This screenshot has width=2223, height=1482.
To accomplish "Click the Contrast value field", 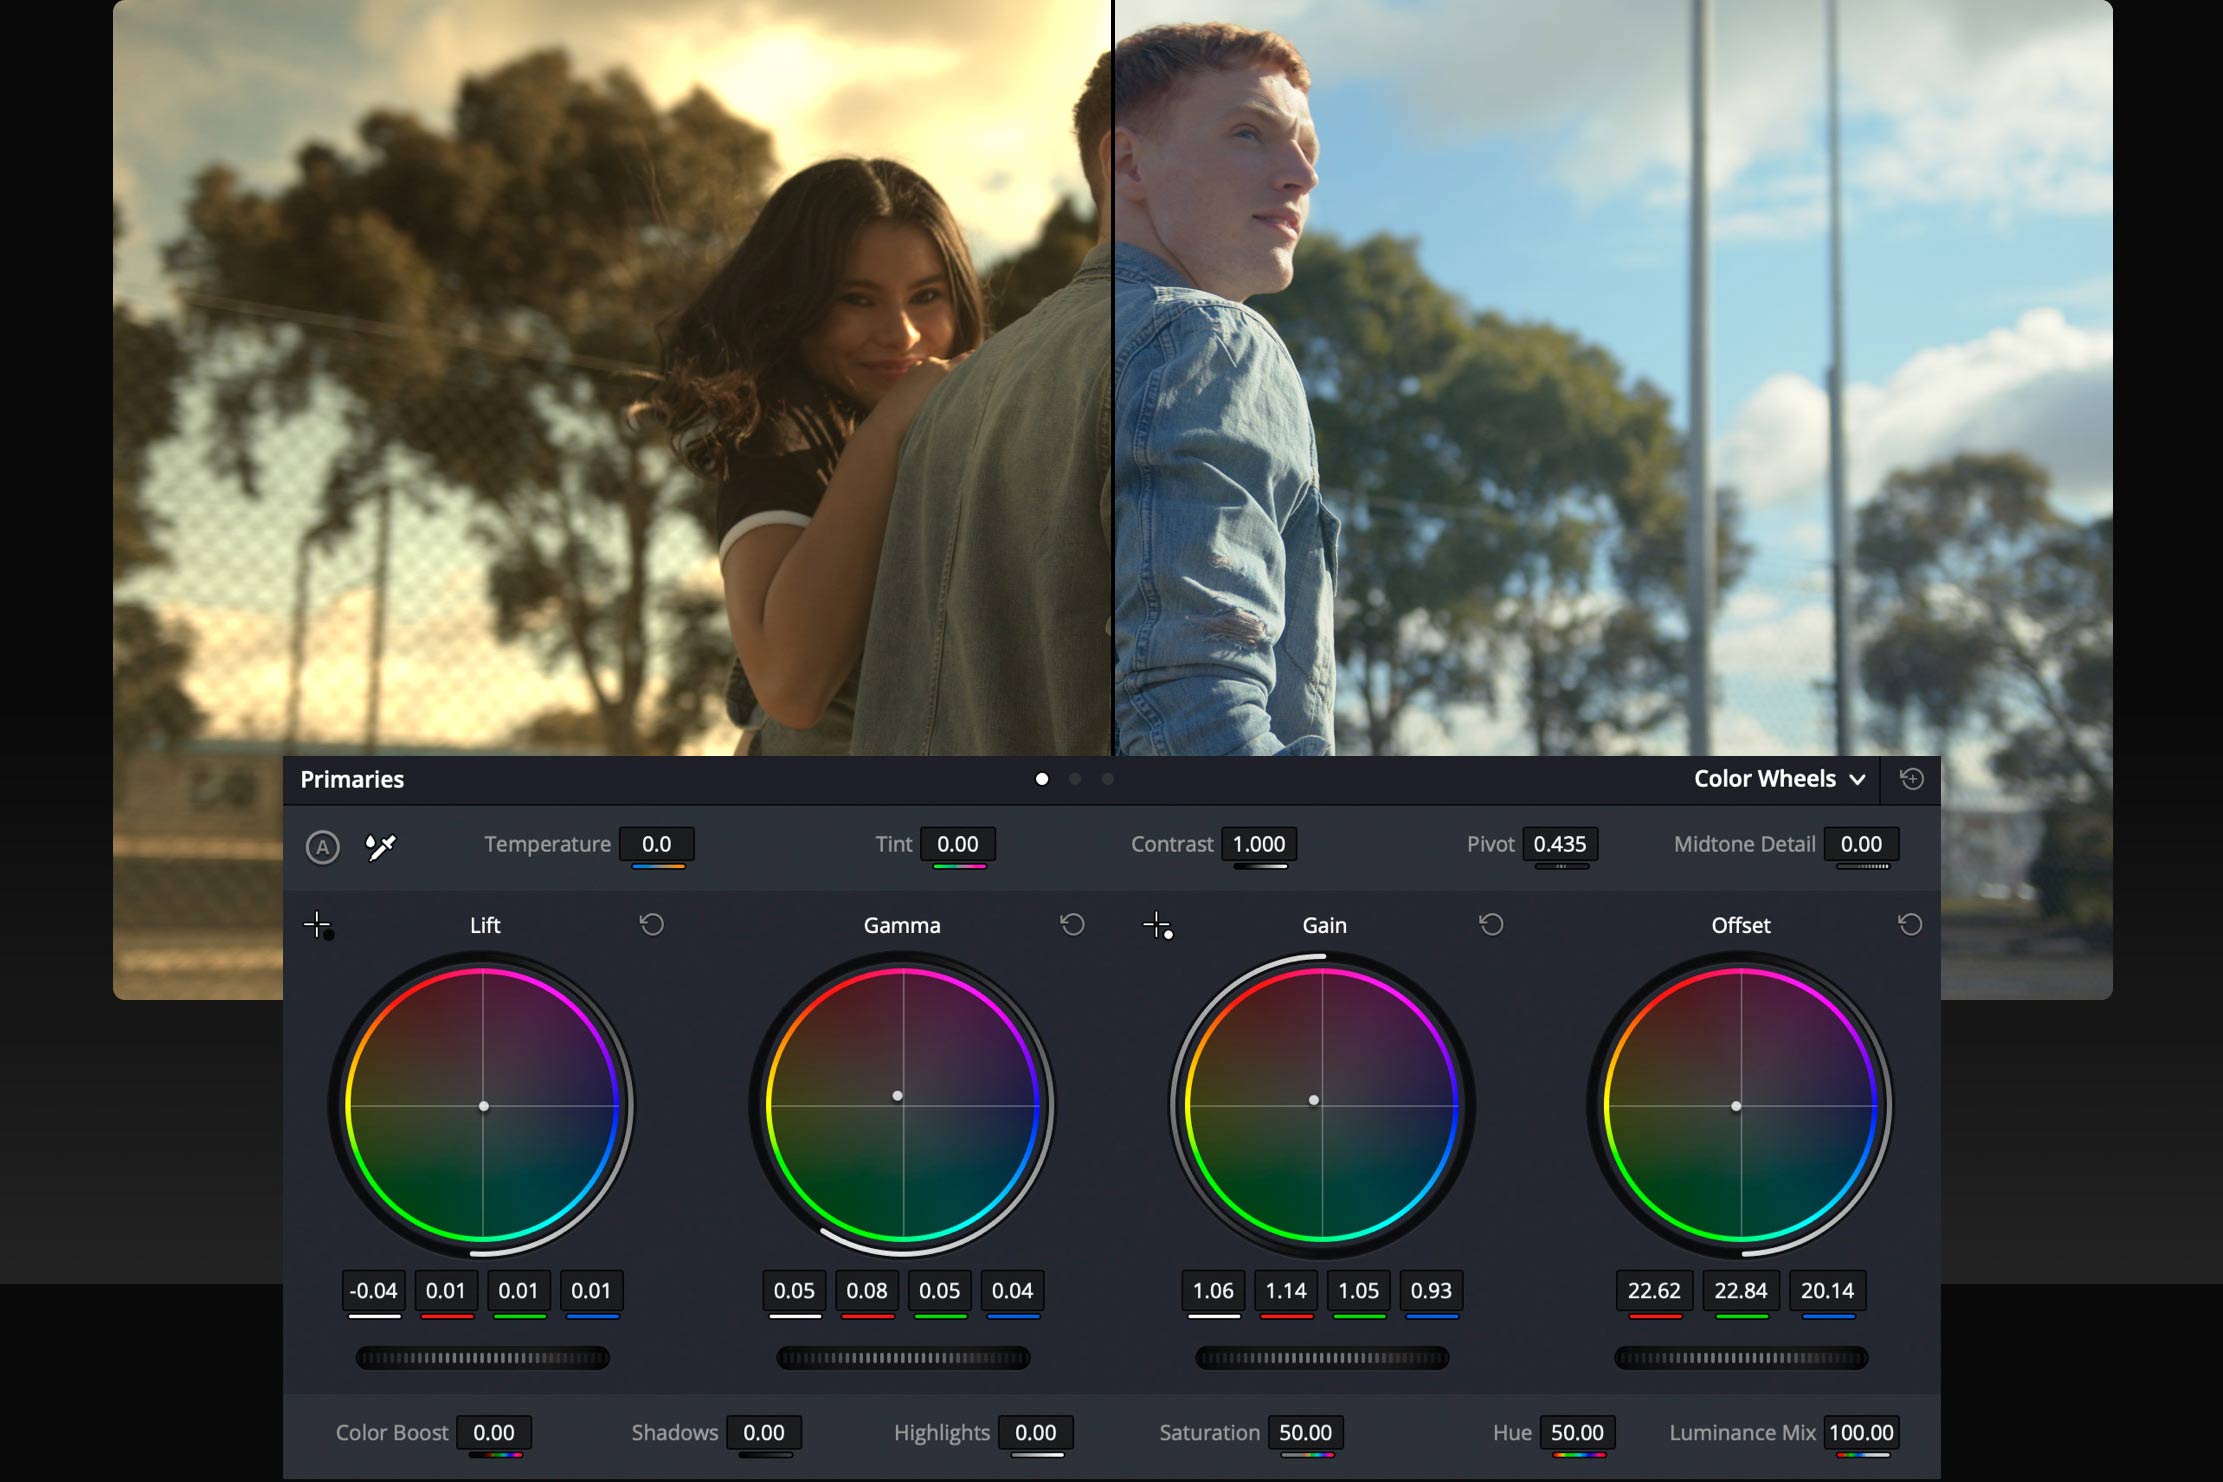I will pos(1259,844).
